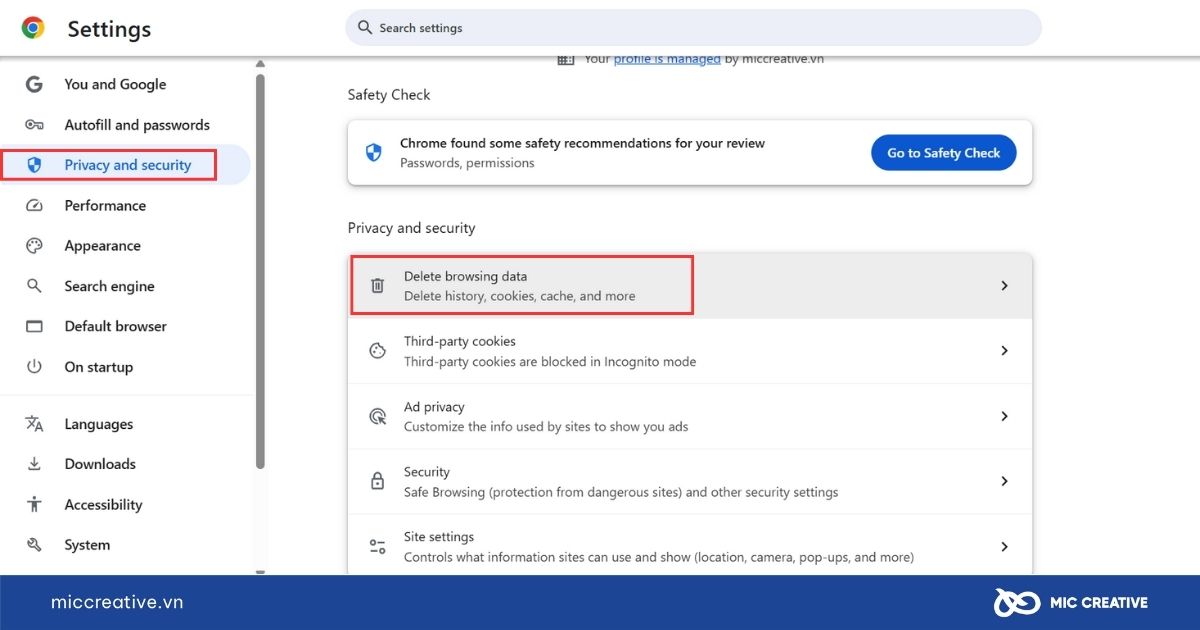Open the Ad privacy row
Image resolution: width=1200 pixels, height=630 pixels.
pos(690,416)
